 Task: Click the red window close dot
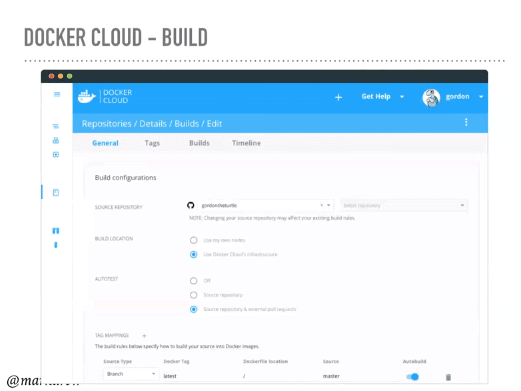pyautogui.click(x=51, y=76)
